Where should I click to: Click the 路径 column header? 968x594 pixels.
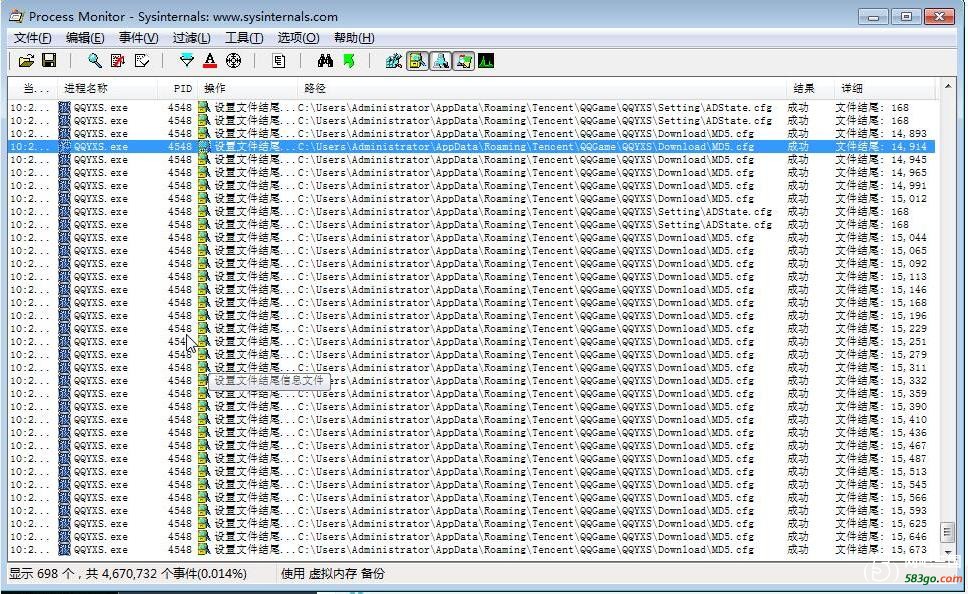pyautogui.click(x=542, y=88)
